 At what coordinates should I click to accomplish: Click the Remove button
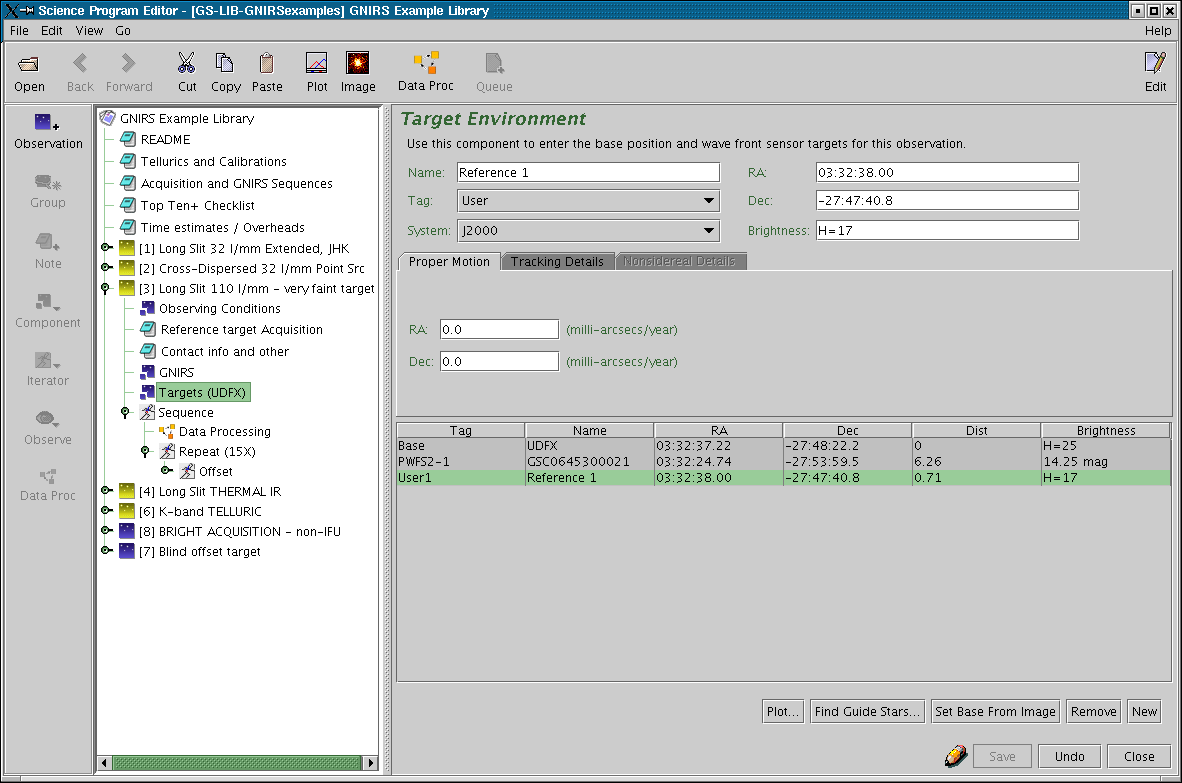(1093, 711)
